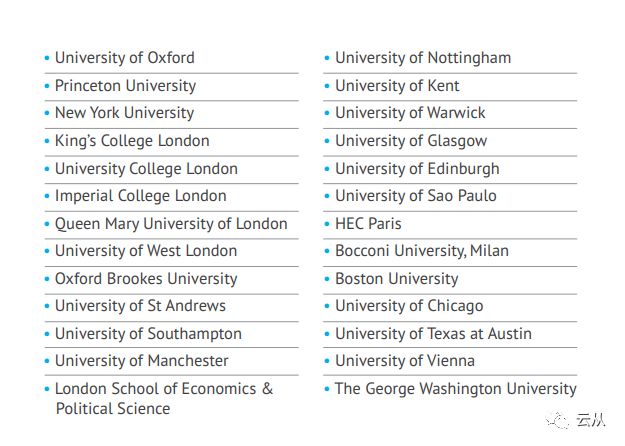This screenshot has width=625, height=446.
Task: Click University College London entry
Action: [x=146, y=169]
